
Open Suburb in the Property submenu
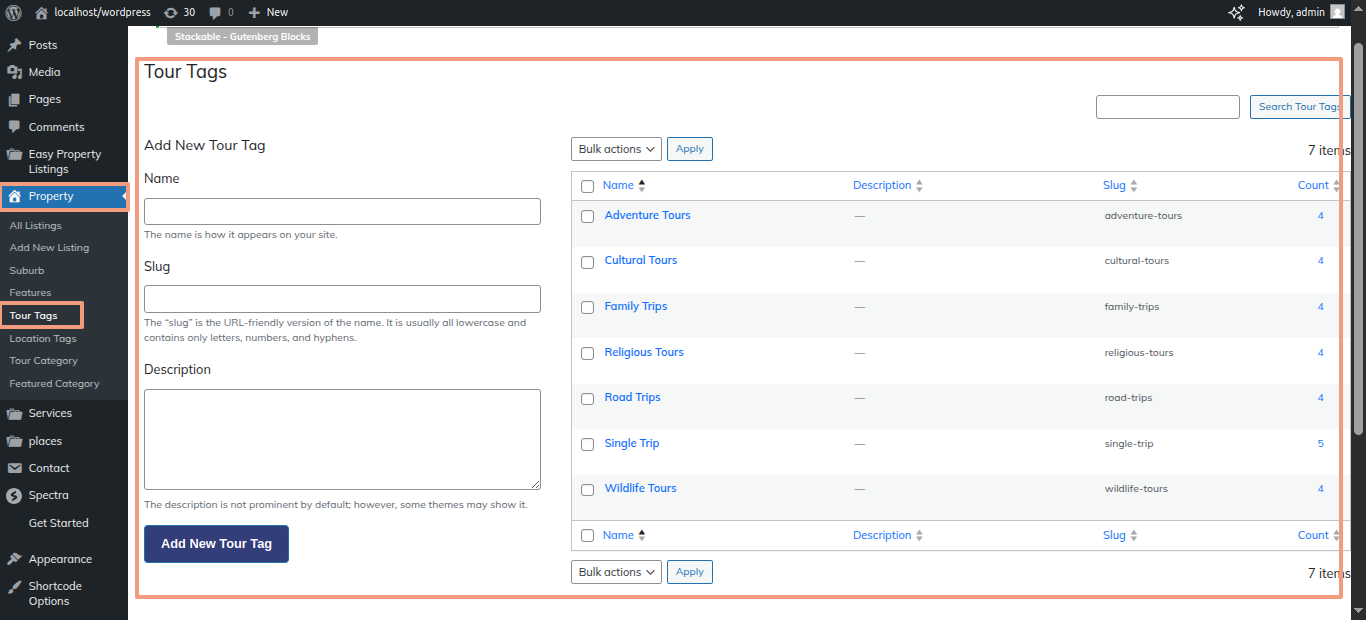click(x=27, y=271)
